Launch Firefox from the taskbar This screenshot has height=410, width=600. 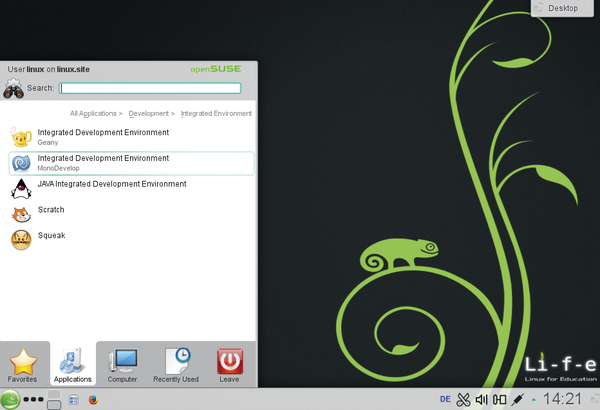93,400
